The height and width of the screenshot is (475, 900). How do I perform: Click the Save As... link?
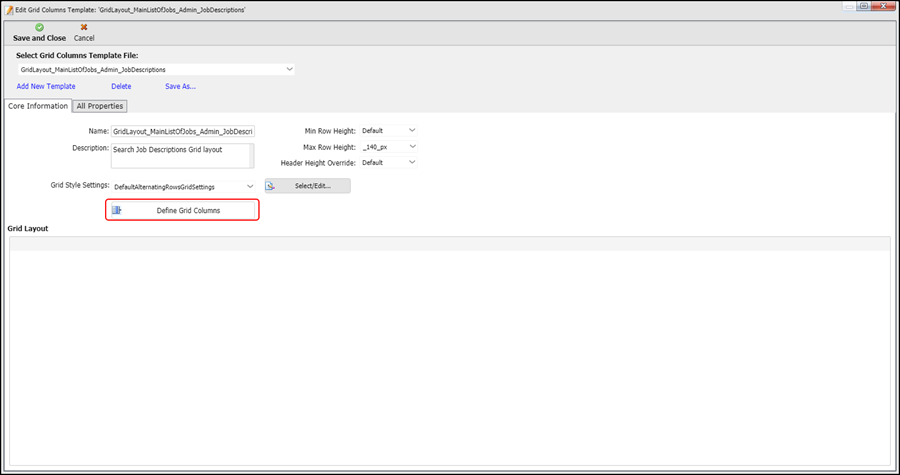pyautogui.click(x=180, y=86)
